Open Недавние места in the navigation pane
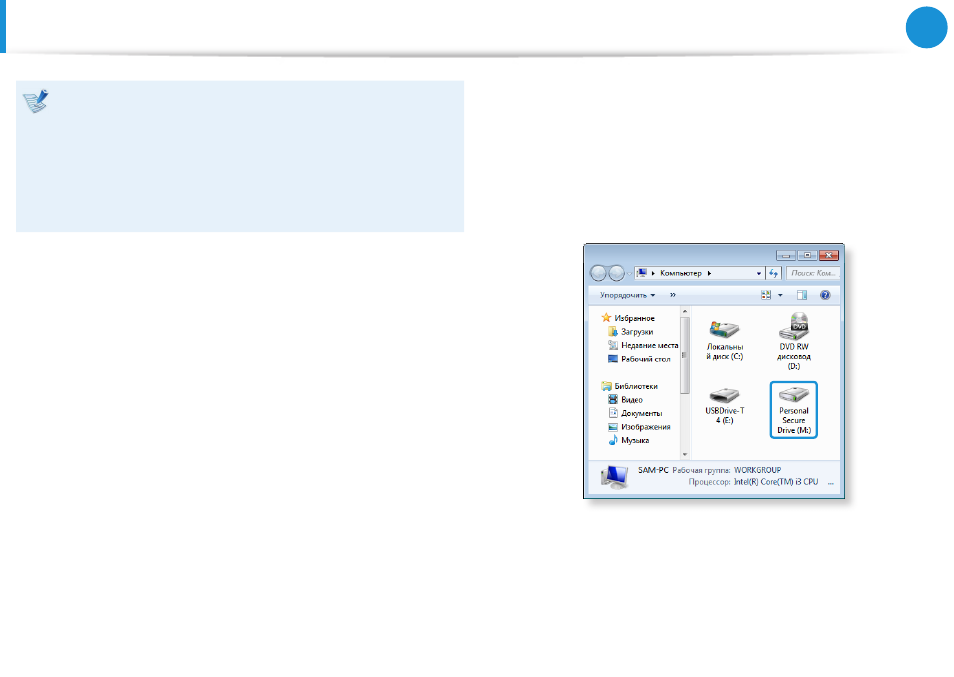The height and width of the screenshot is (677, 954). coord(643,345)
